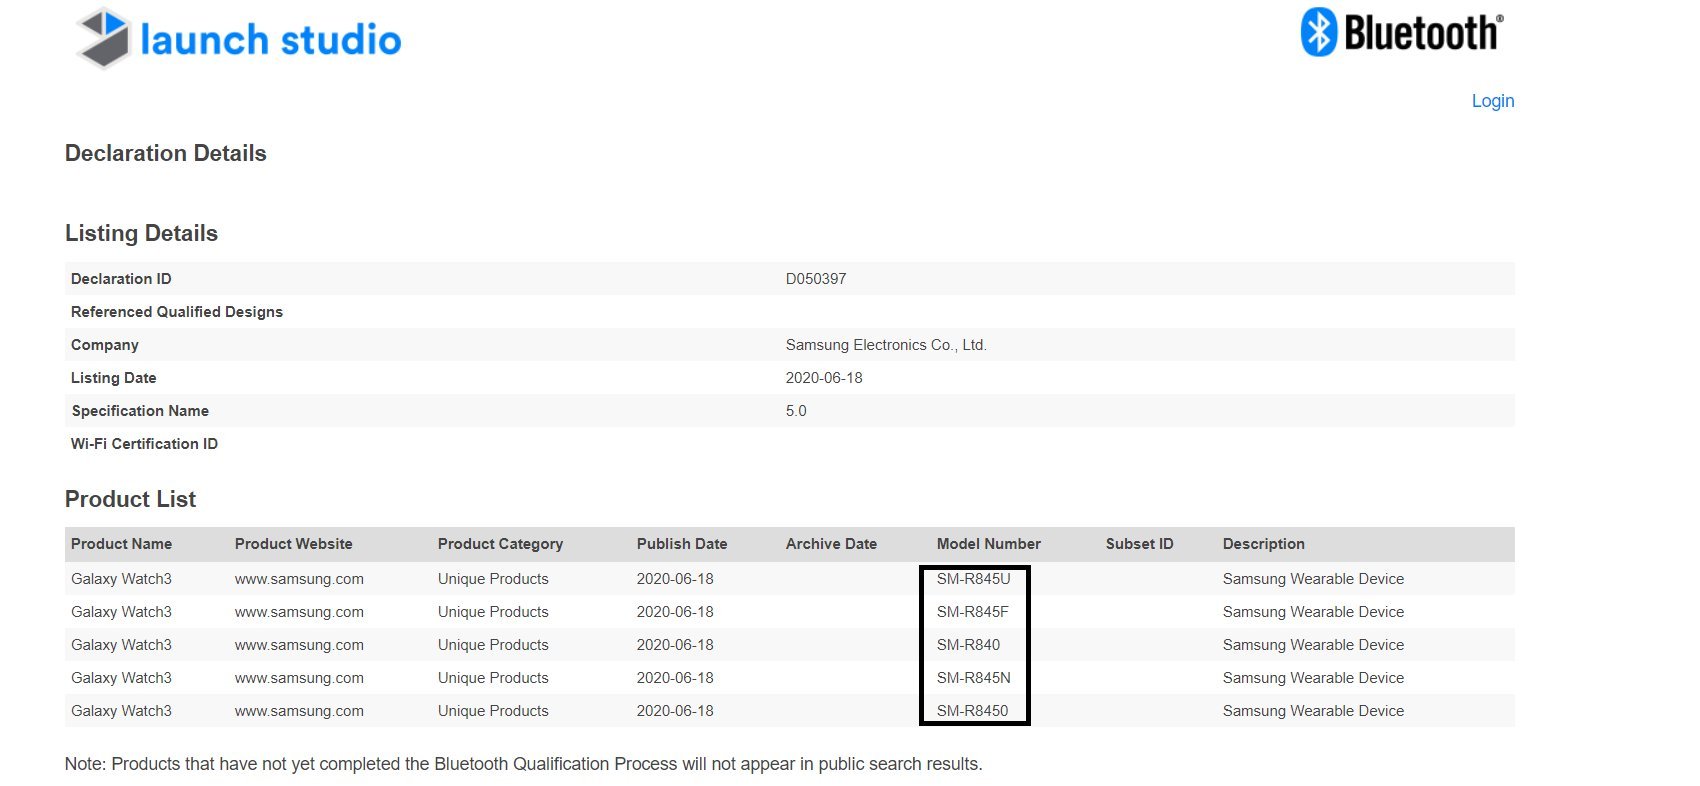This screenshot has width=1700, height=786.
Task: Click the Publish Date column header
Action: tap(682, 544)
